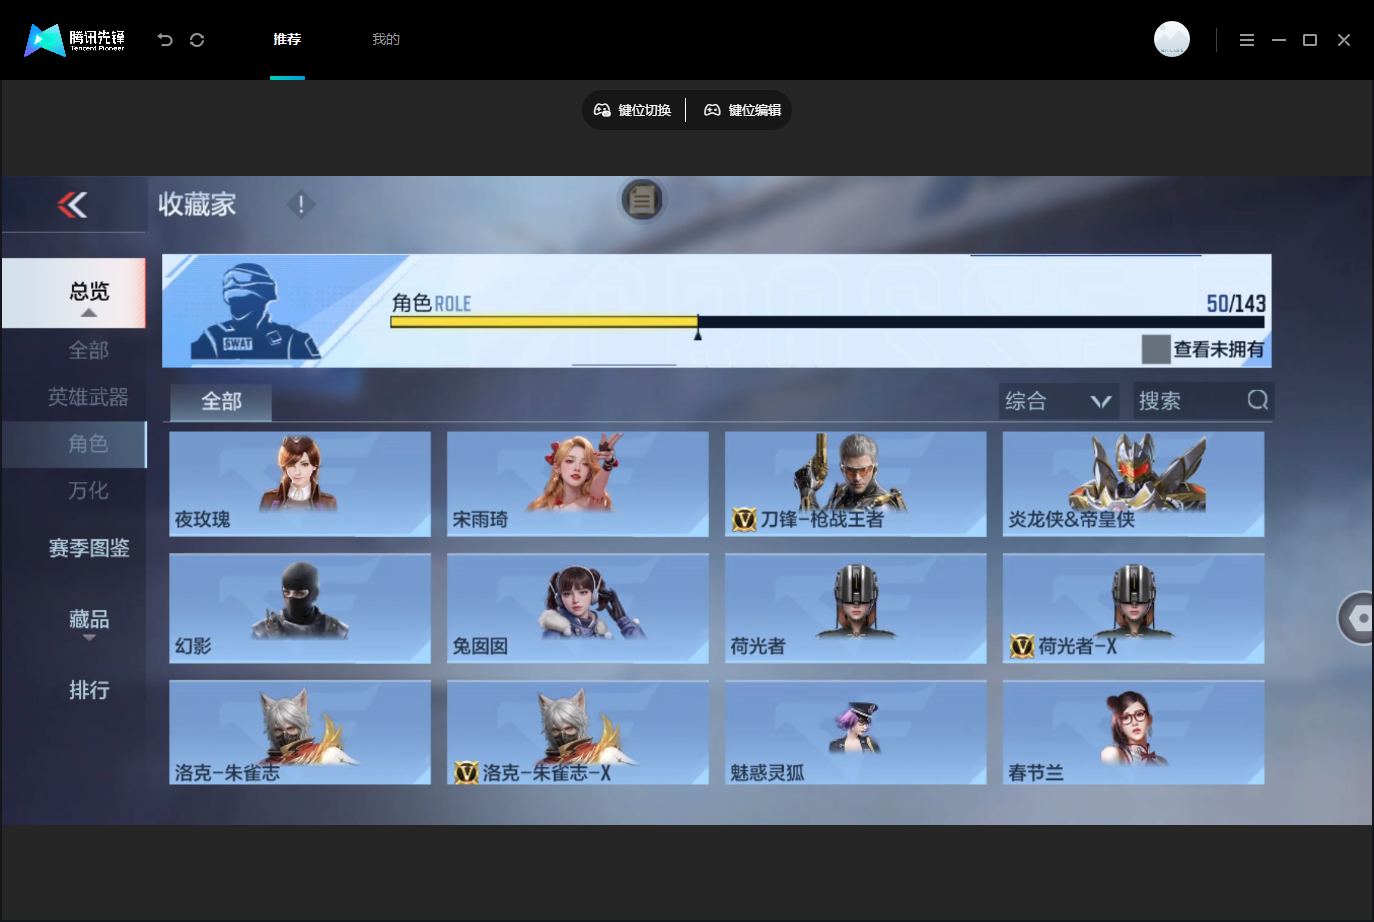
Task: Select the 荷光者-X character card
Action: 1134,608
